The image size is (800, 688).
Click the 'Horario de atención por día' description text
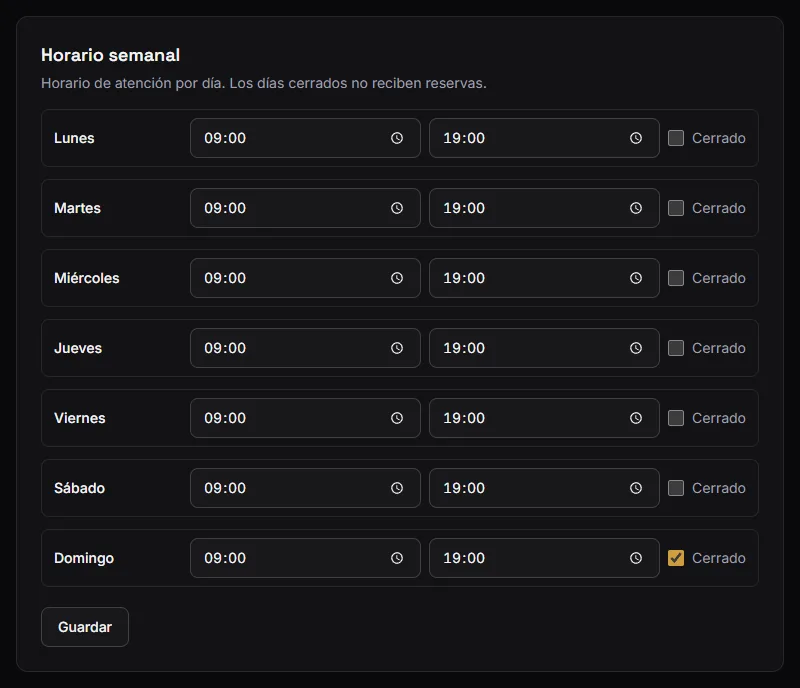264,83
